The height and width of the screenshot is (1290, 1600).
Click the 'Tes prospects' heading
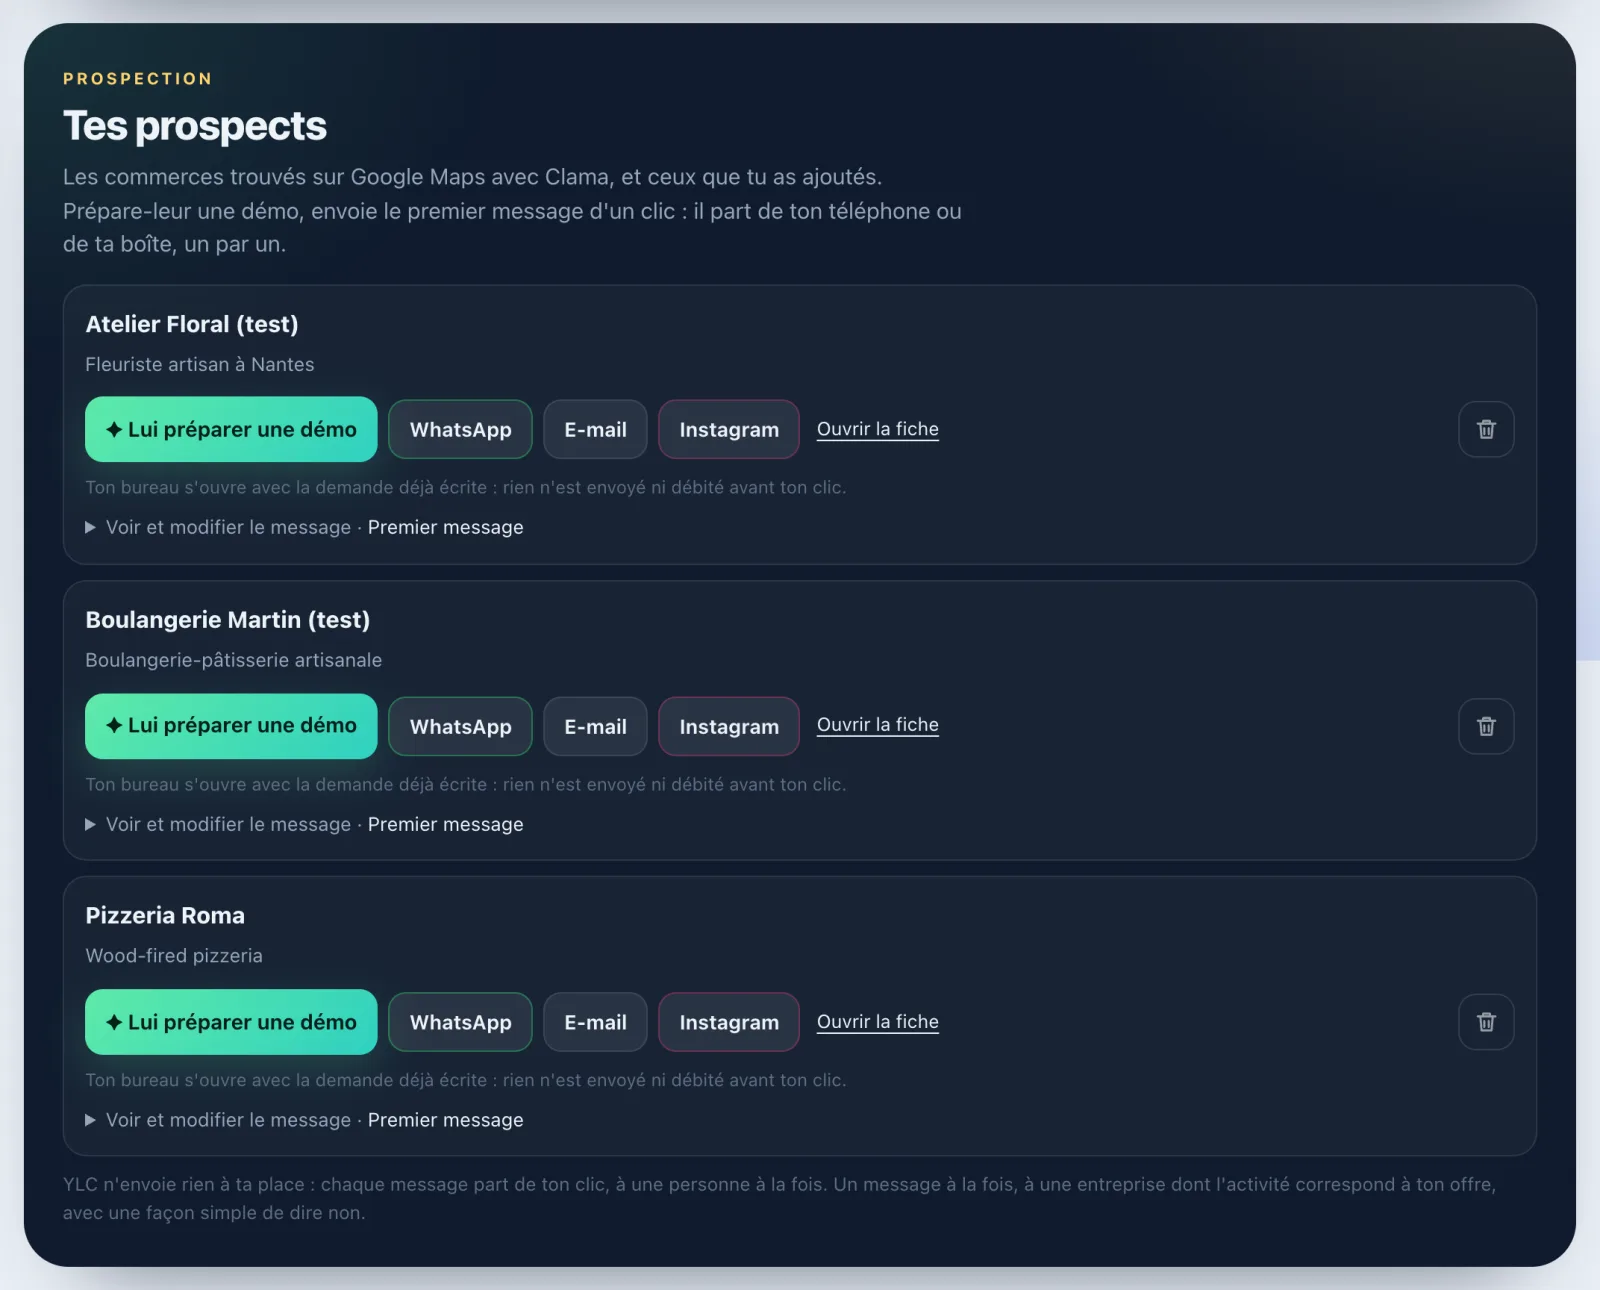coord(195,126)
